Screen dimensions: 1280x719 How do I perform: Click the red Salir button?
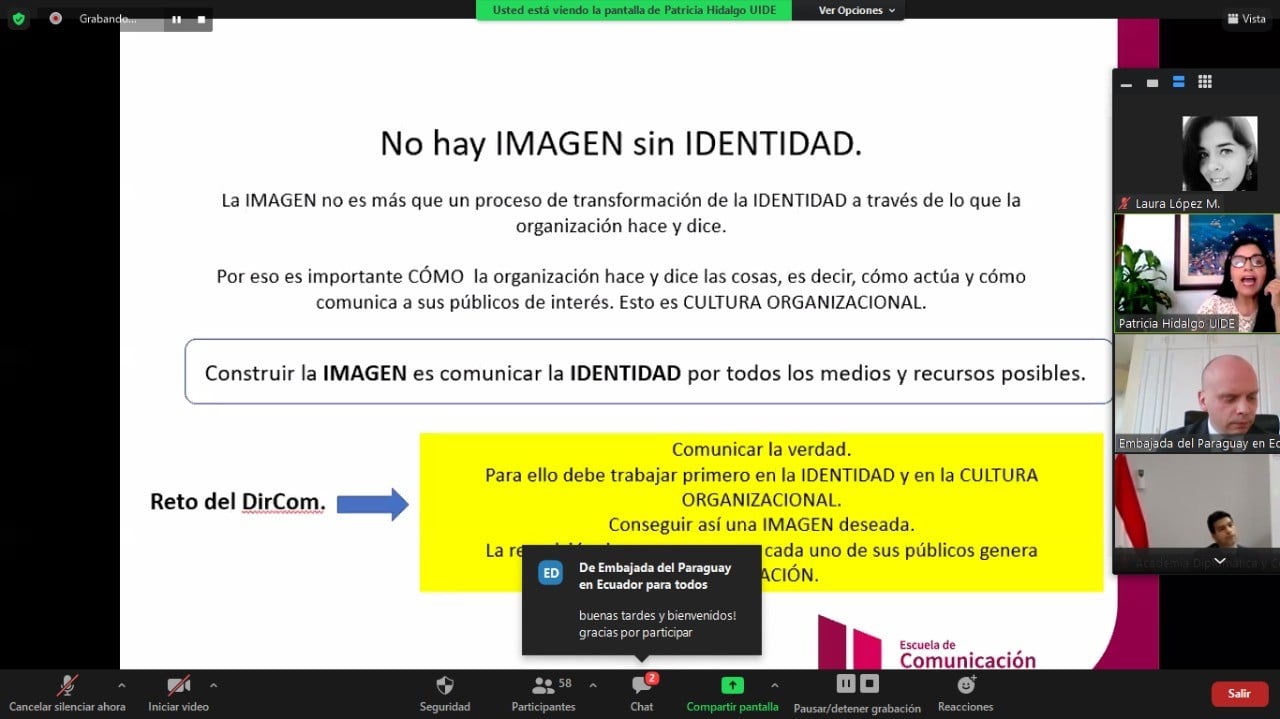1239,693
